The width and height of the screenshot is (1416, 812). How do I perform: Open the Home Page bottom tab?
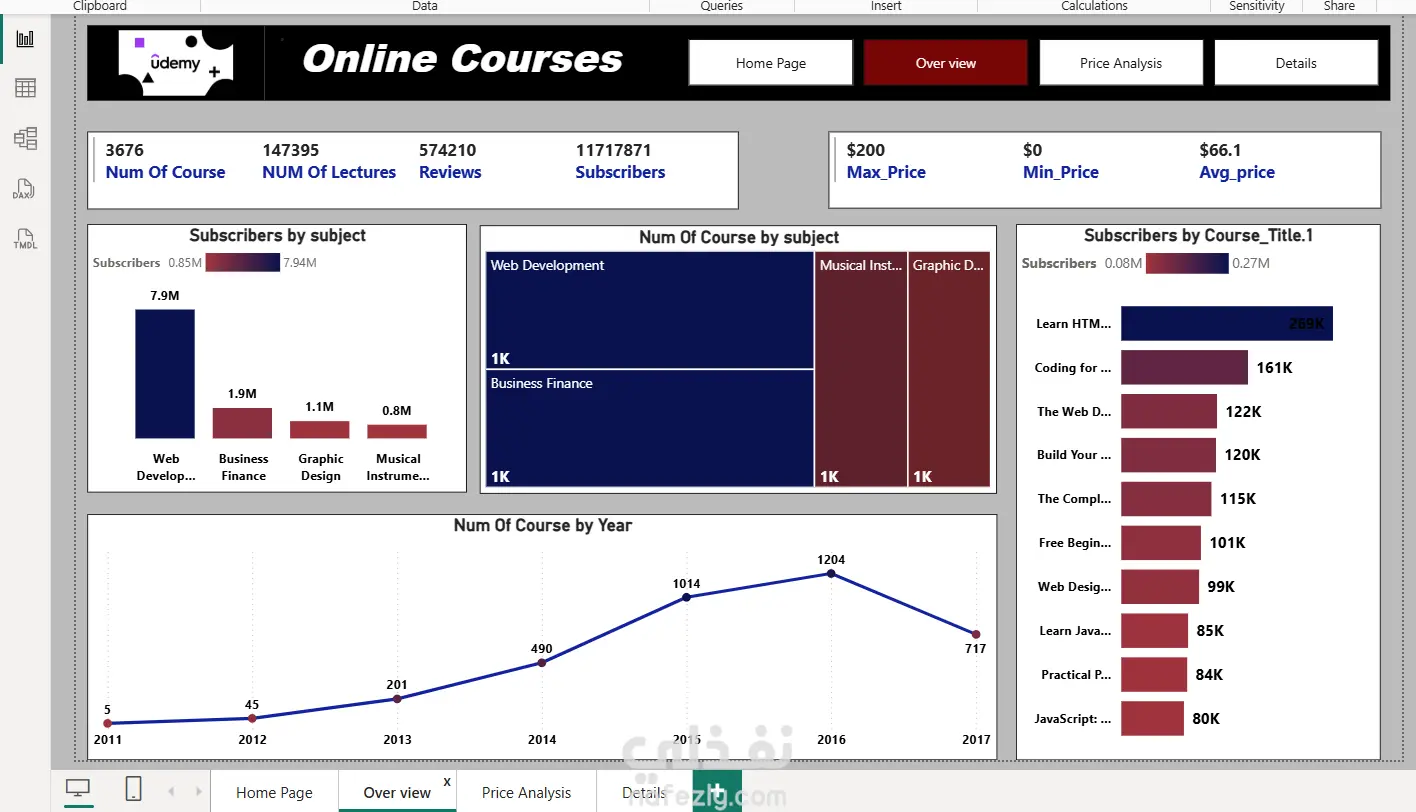(x=274, y=792)
